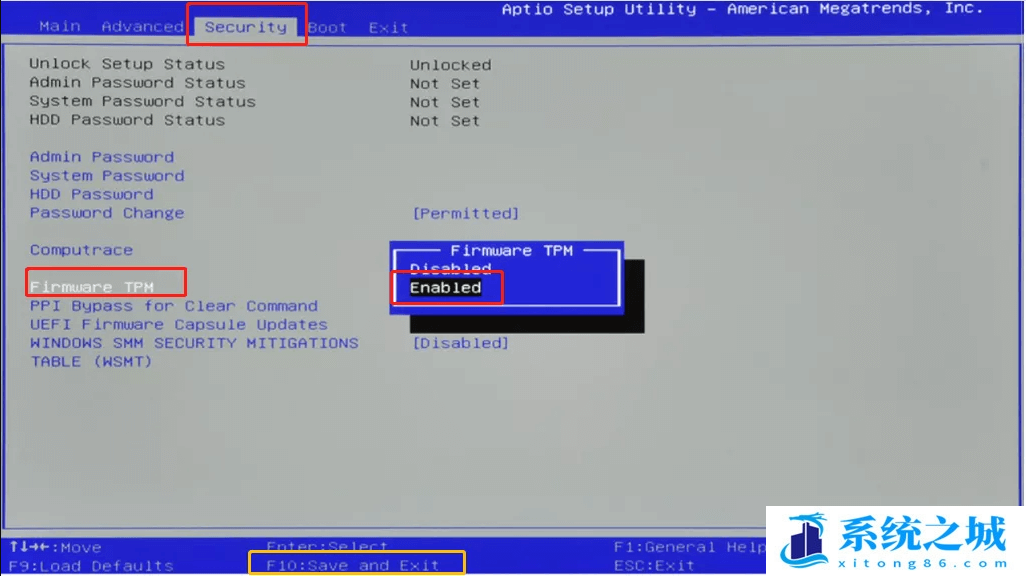
Task: Go to the Boot tab
Action: 327,27
